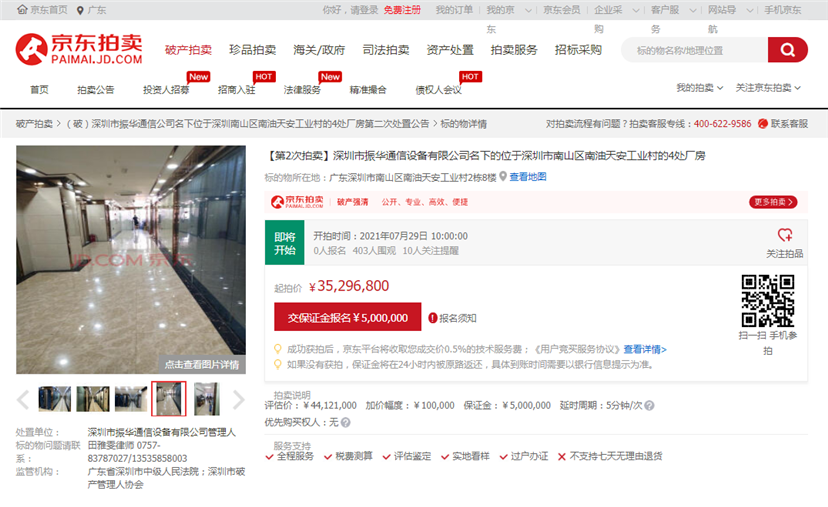Click the checkmark before 税费测算

point(328,457)
